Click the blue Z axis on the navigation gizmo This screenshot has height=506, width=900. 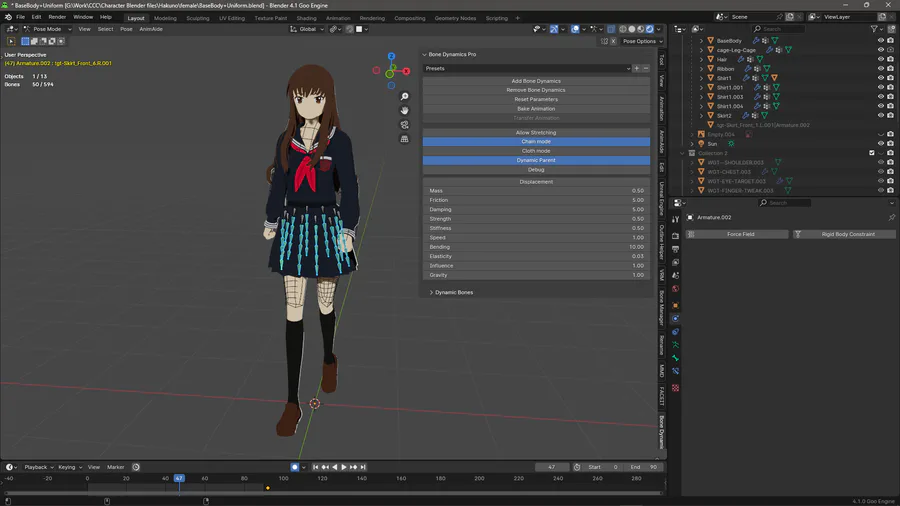click(x=391, y=56)
